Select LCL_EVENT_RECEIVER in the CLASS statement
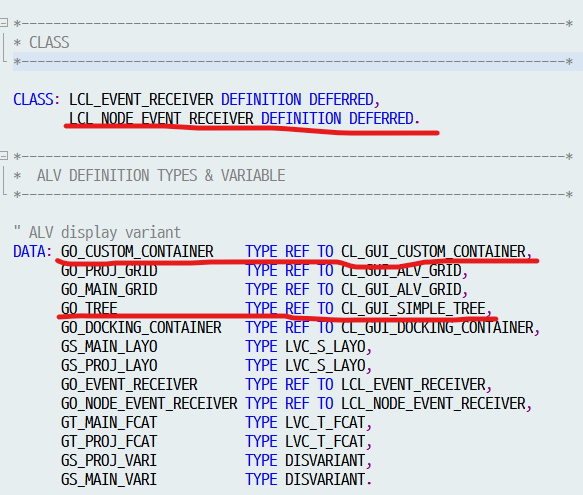Viewport: 583px width, 495px height. (x=141, y=100)
